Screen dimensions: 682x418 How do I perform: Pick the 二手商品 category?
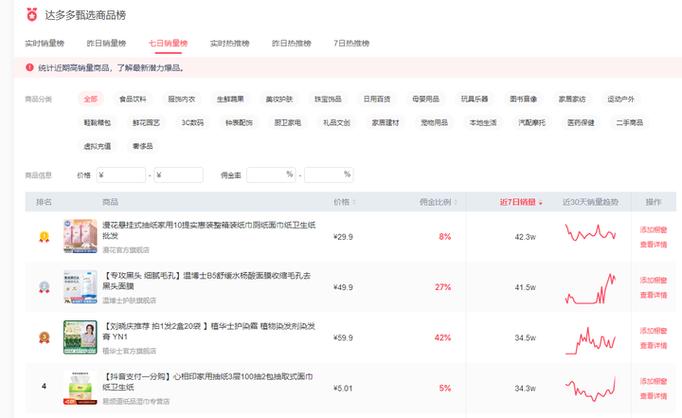[x=629, y=123]
